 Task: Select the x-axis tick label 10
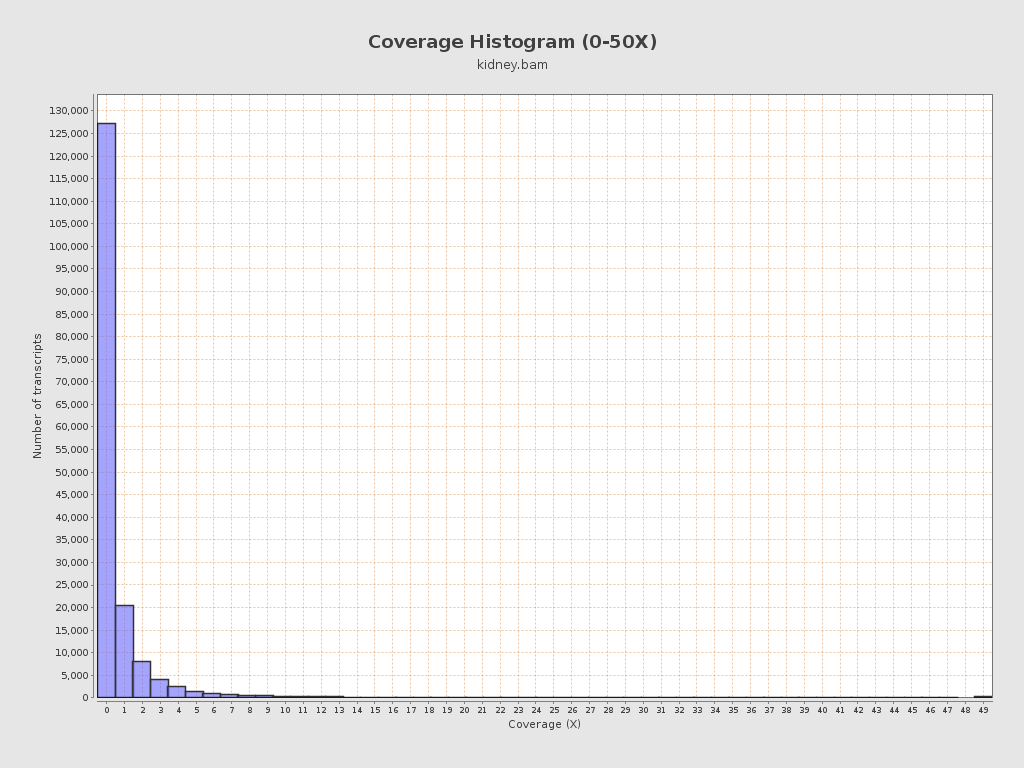pos(285,710)
